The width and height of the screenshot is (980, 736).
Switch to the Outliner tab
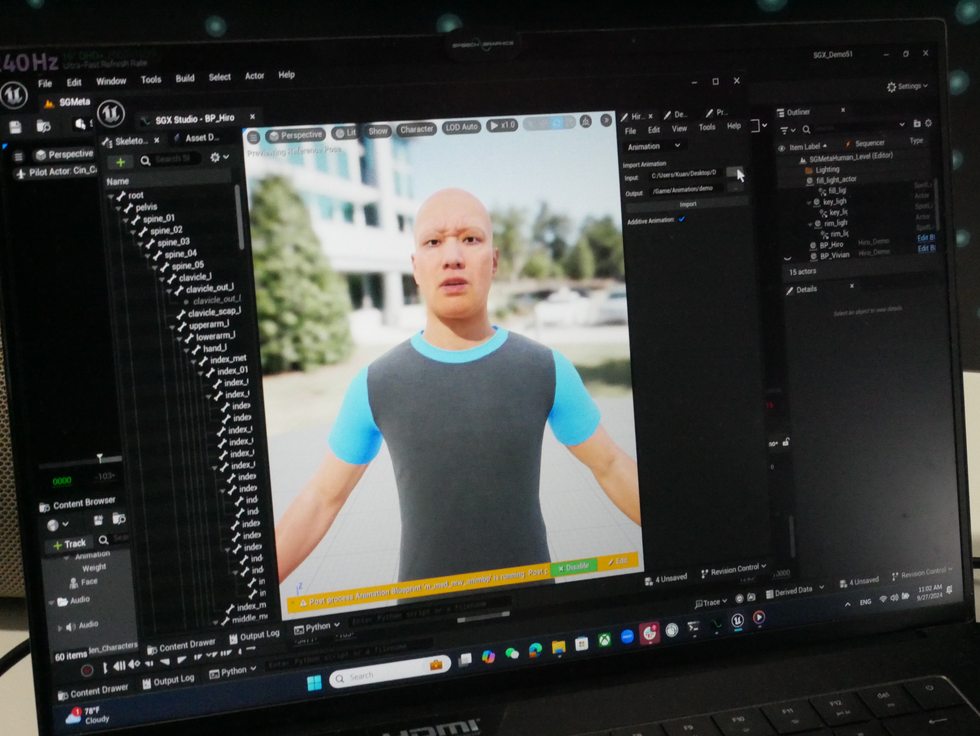(x=798, y=112)
